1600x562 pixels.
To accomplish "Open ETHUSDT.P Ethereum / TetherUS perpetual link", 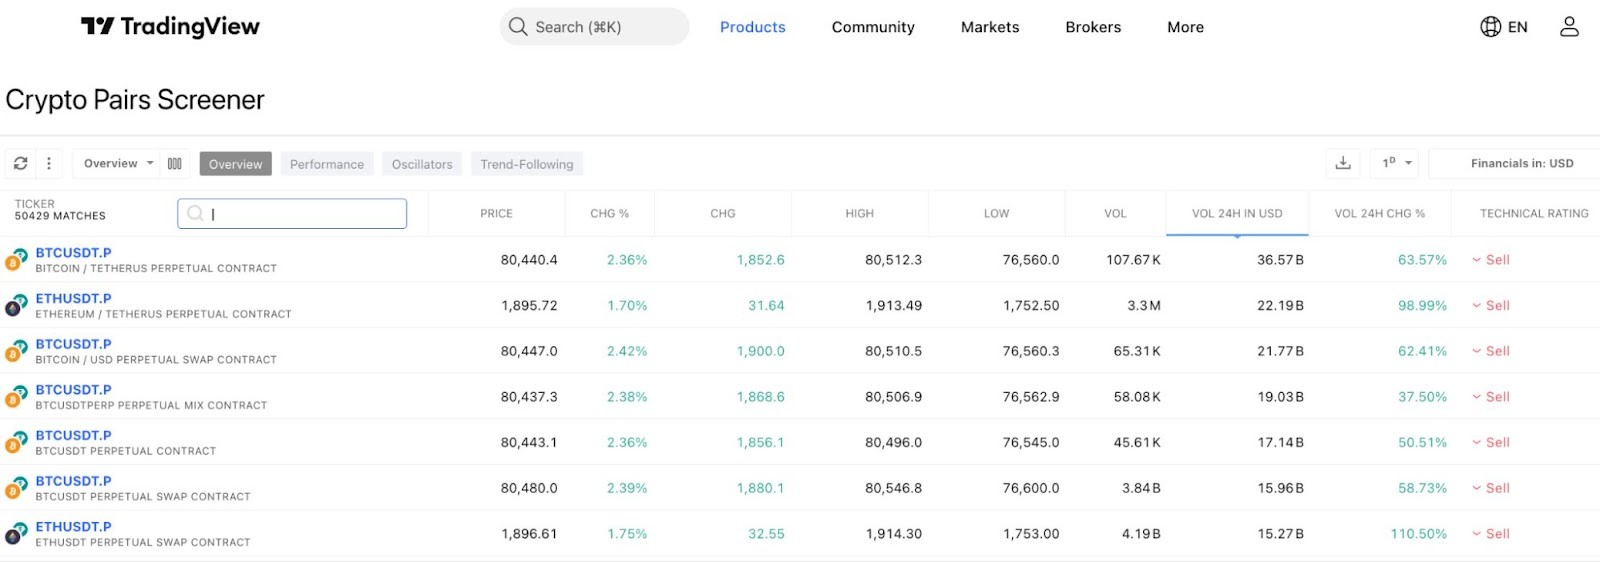I will pos(74,298).
